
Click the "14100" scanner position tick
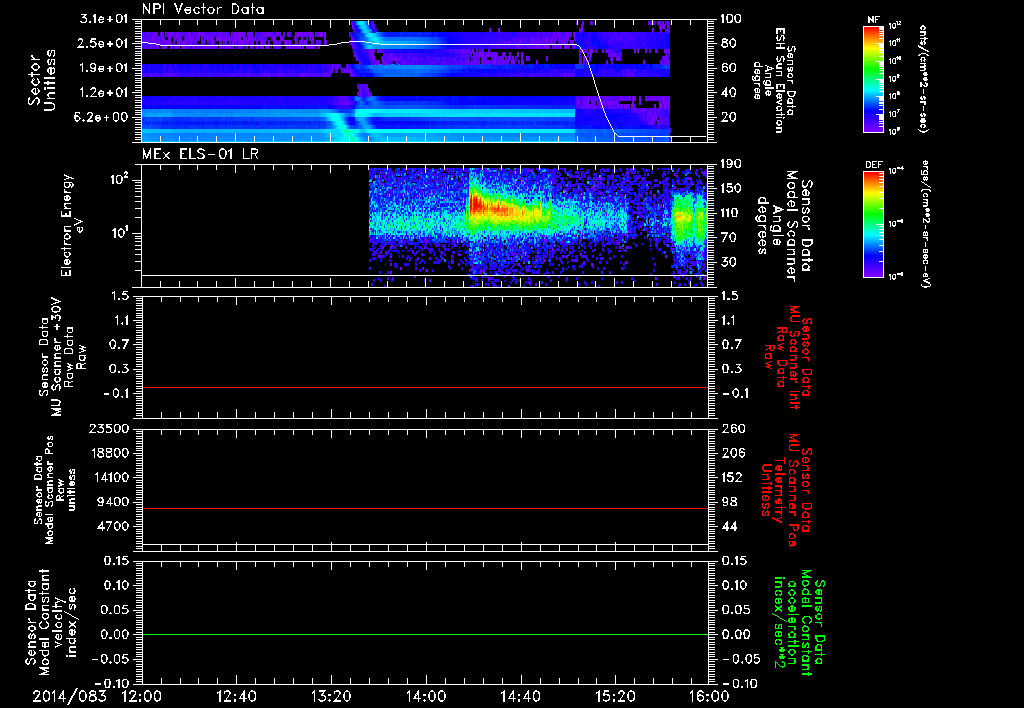tap(110, 477)
